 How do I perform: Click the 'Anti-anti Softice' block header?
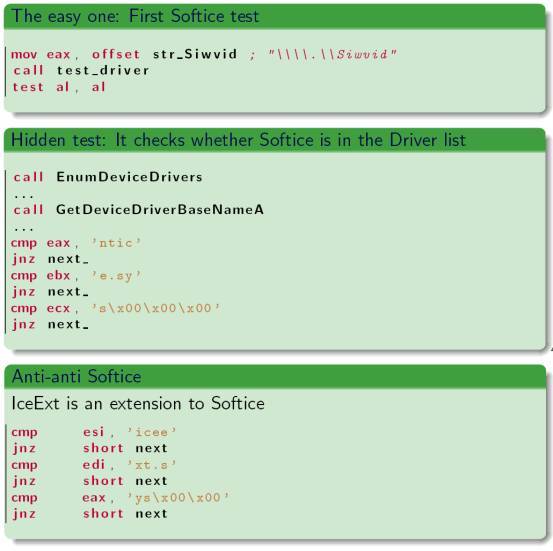click(x=275, y=376)
